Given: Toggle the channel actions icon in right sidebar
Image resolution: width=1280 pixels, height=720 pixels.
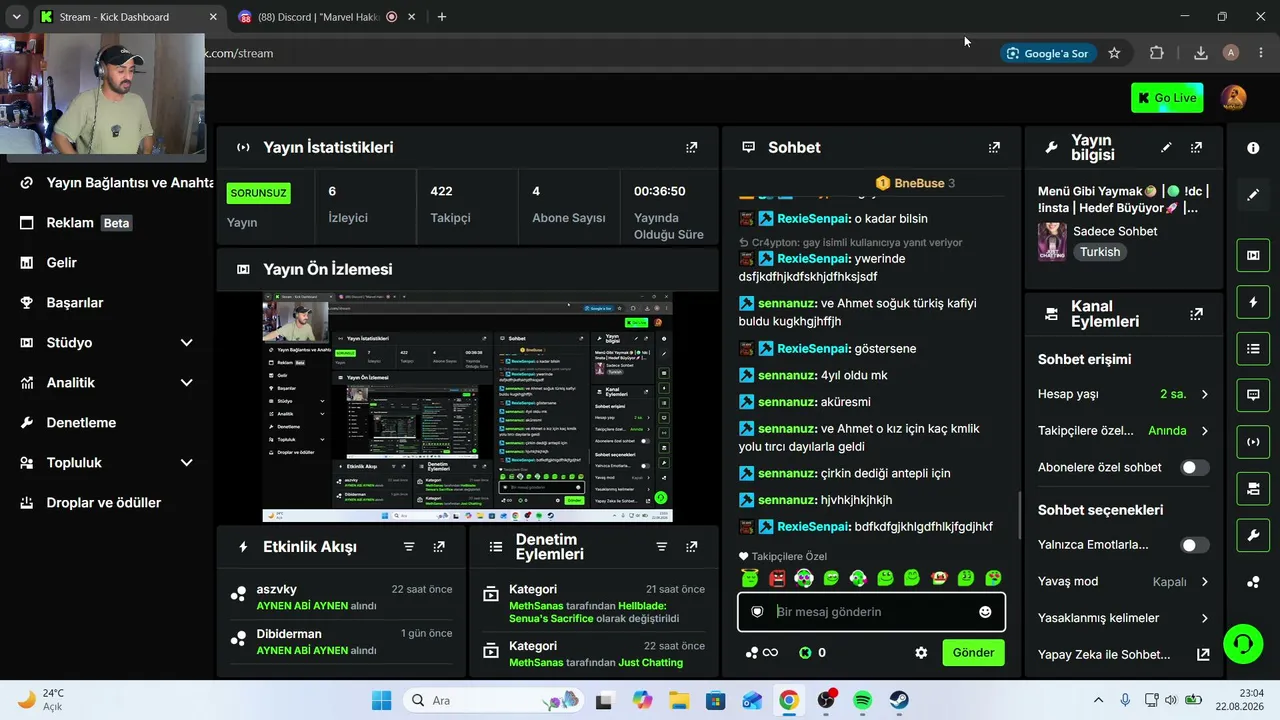Looking at the screenshot, I should coord(1253,489).
